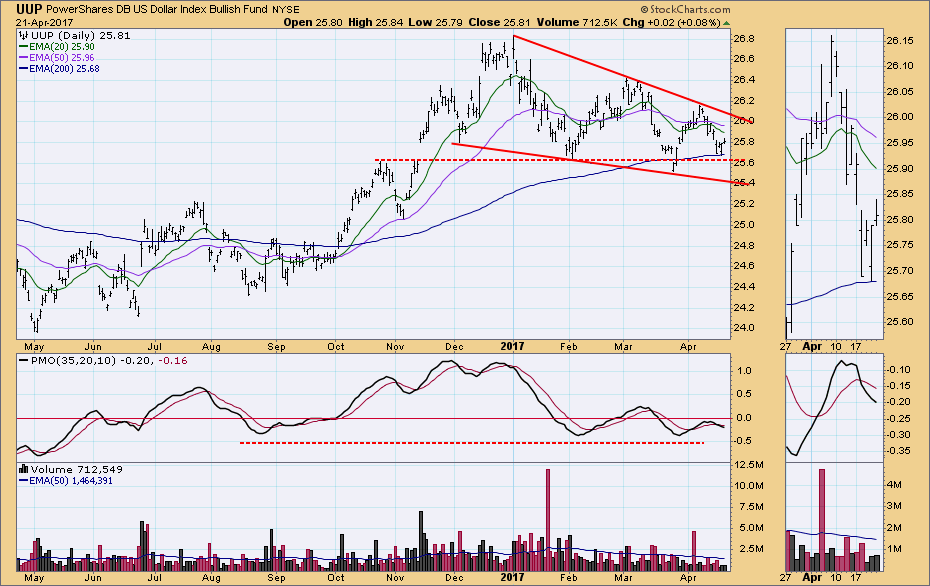The width and height of the screenshot is (930, 586).
Task: Click the 10.0M volume axis label
Action: (749, 486)
